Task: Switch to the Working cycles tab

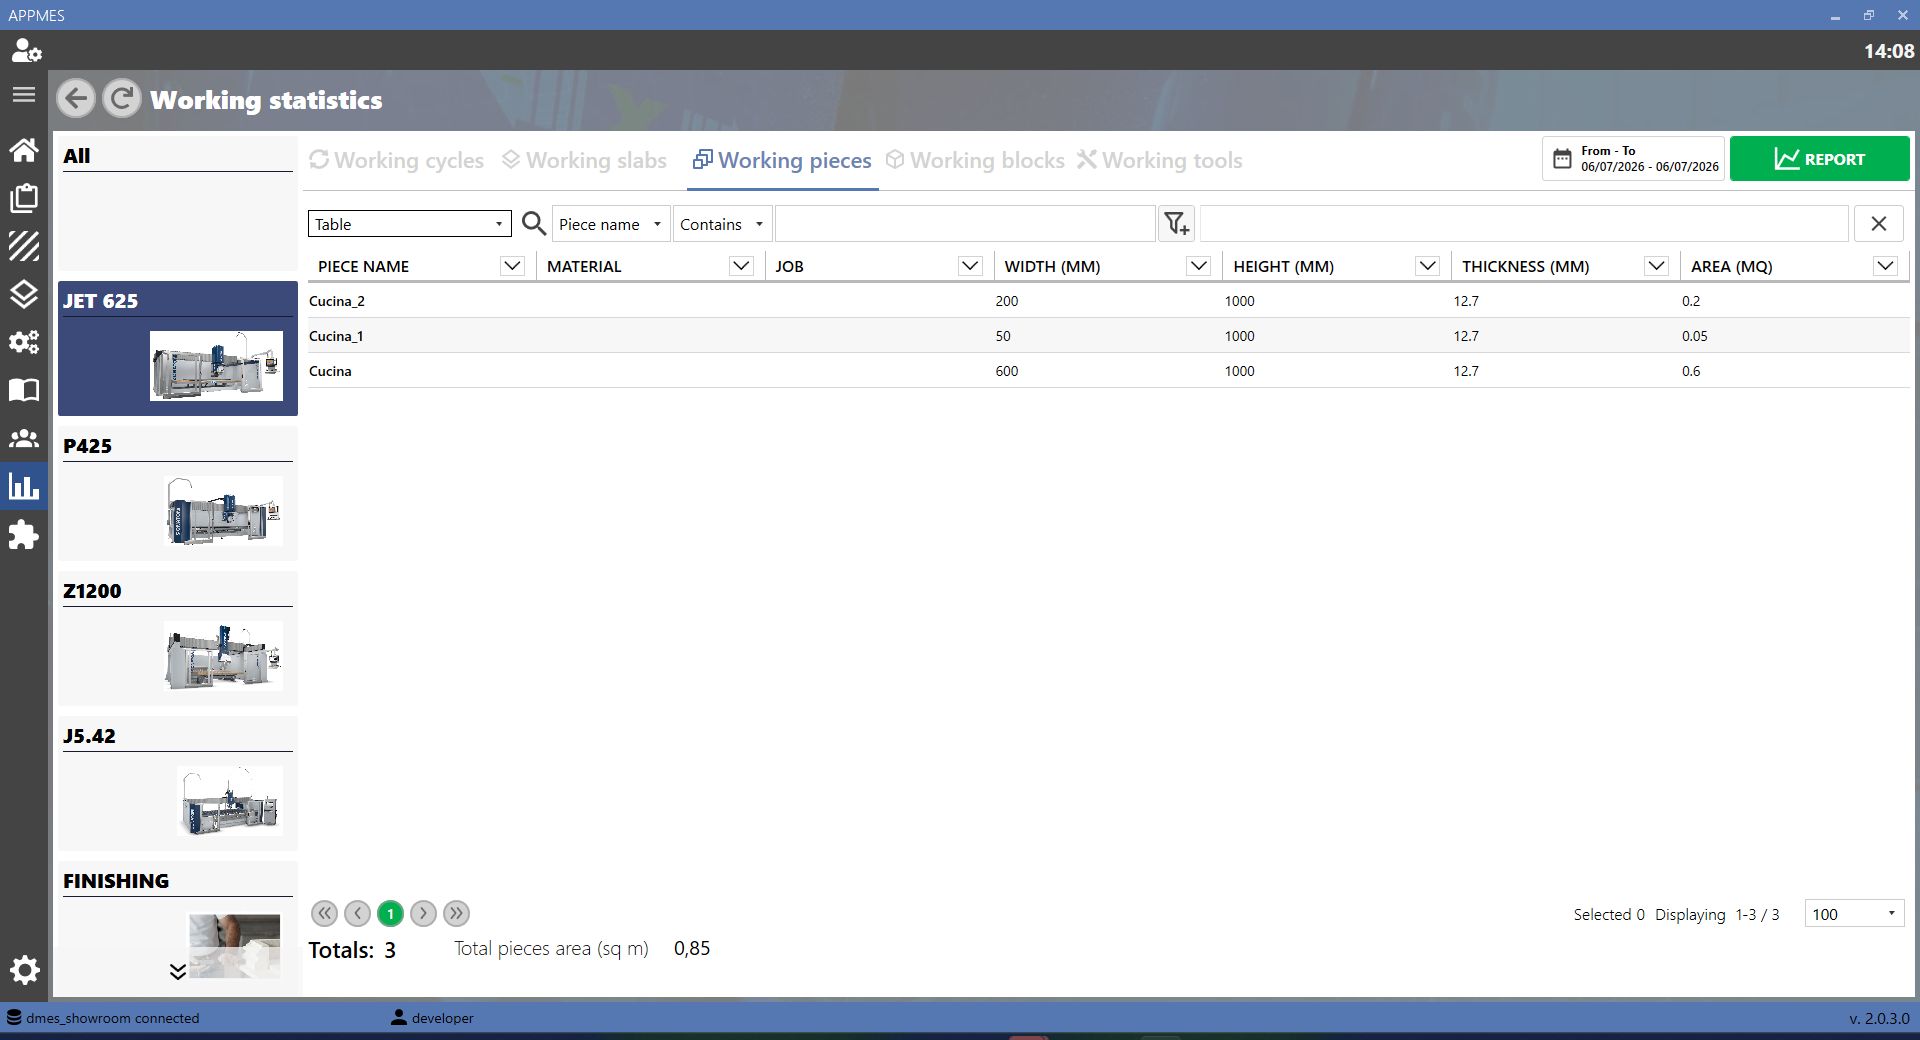Action: 397,160
